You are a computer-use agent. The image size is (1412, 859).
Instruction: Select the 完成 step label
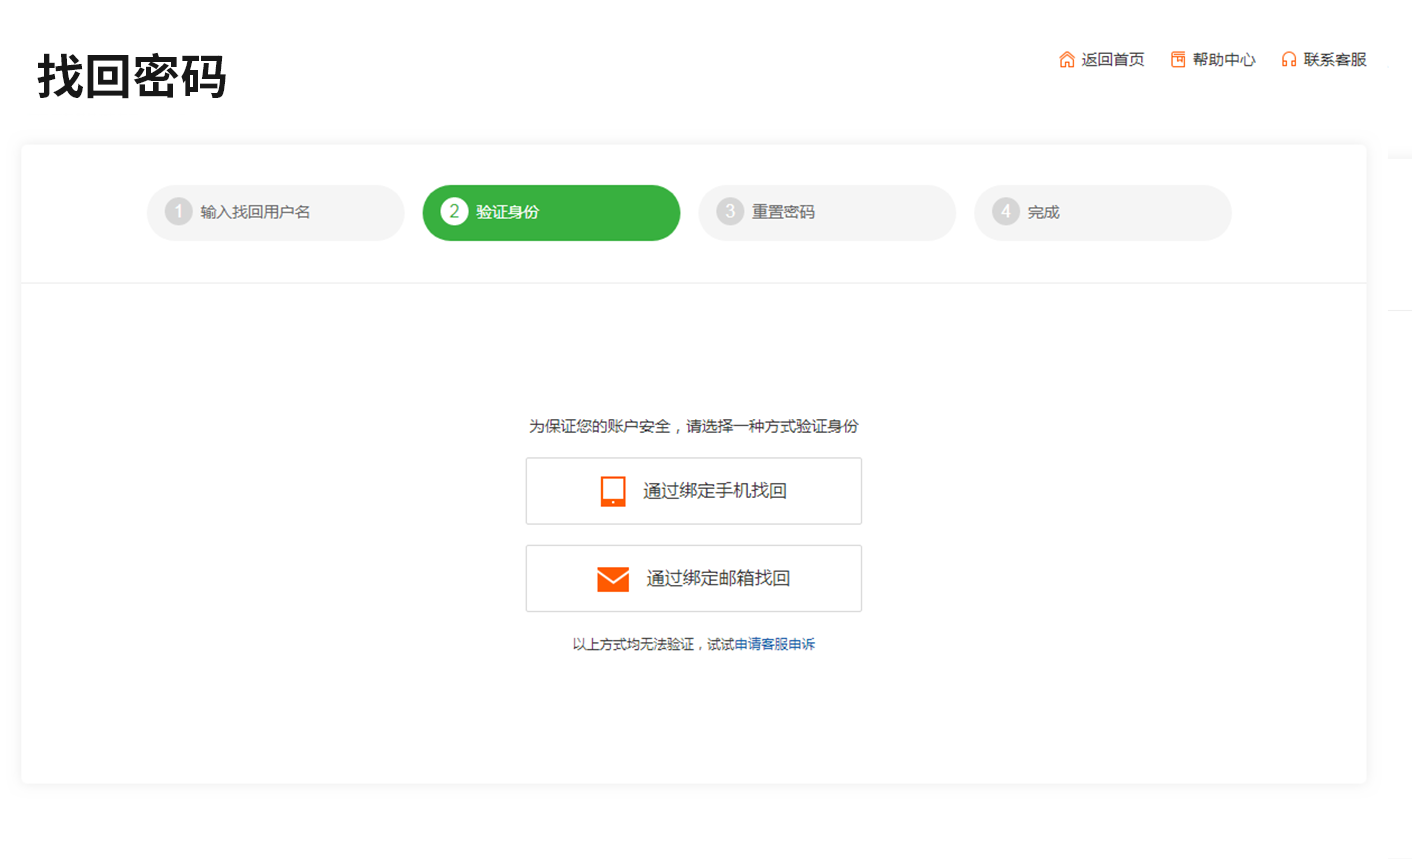[1043, 212]
